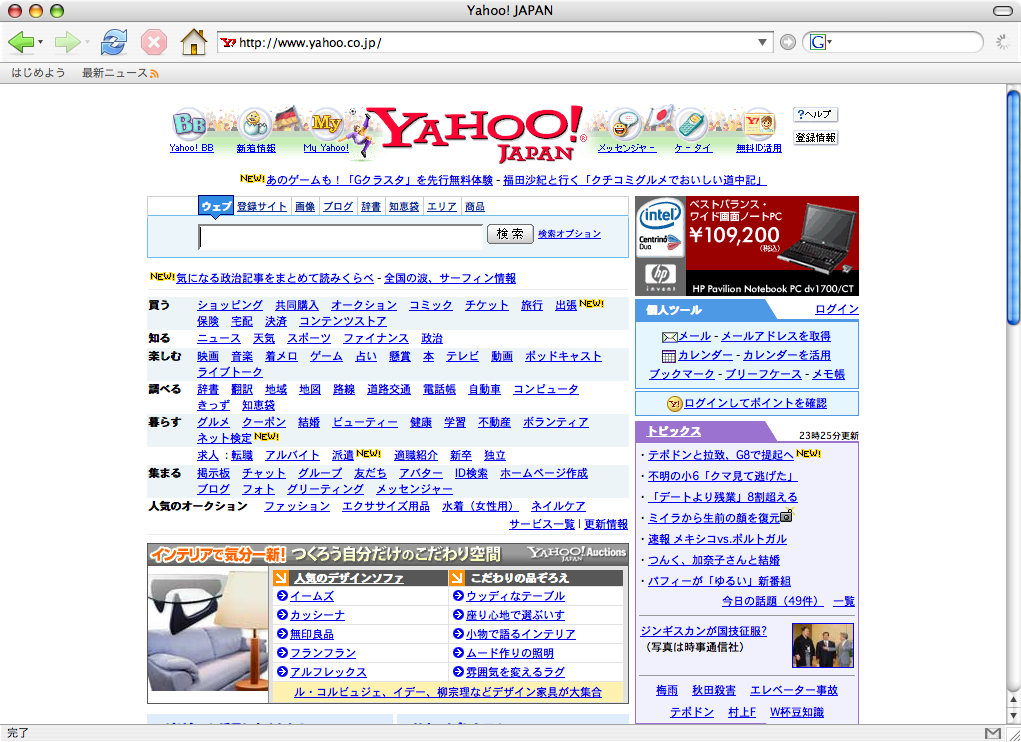Click the sofa and lamp photo
The height and width of the screenshot is (742, 1021).
pyautogui.click(x=208, y=633)
